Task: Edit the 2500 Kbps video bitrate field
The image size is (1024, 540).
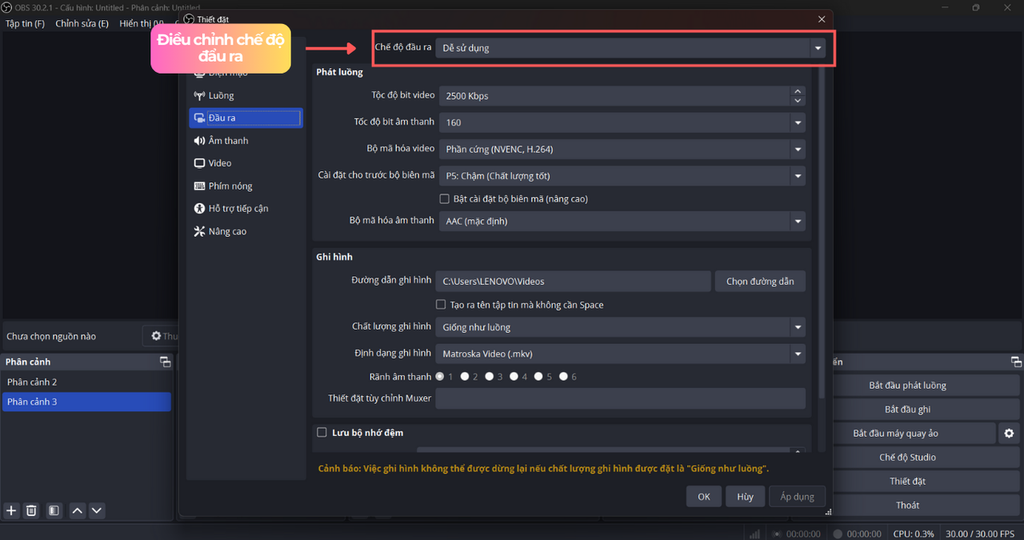Action: pos(615,96)
